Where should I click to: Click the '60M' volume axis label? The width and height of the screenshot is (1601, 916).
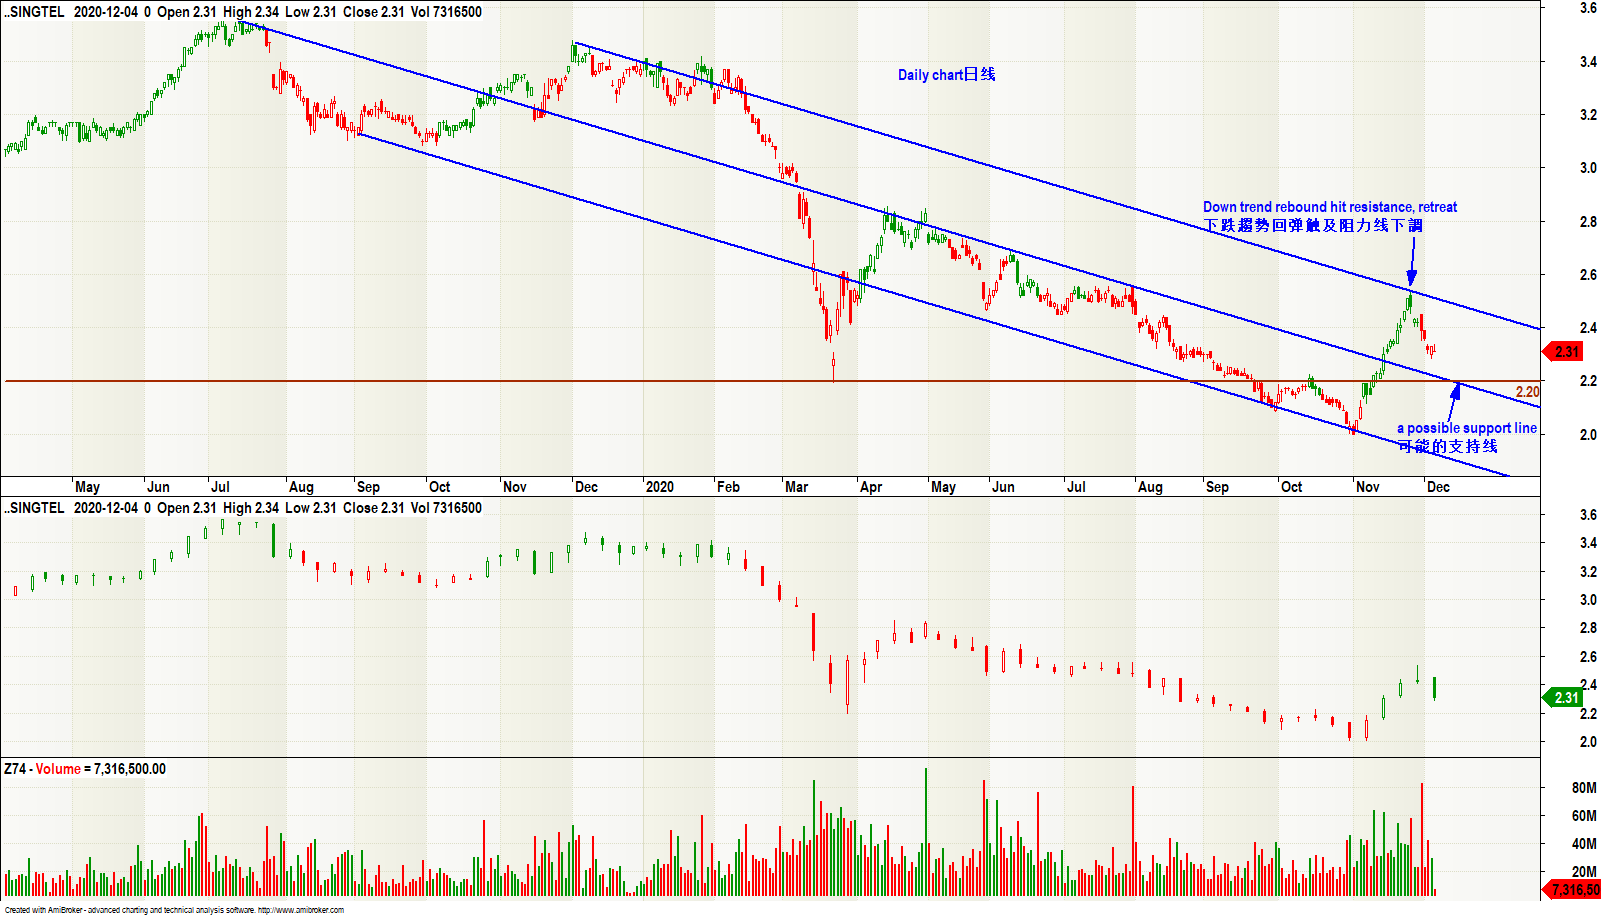[1584, 816]
